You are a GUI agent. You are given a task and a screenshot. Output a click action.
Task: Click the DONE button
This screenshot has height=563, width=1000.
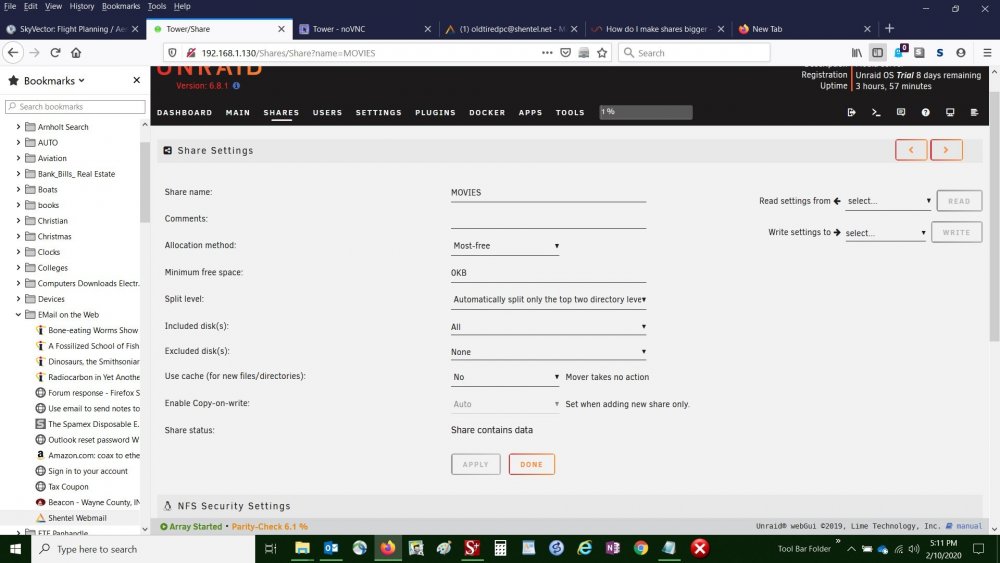531,464
